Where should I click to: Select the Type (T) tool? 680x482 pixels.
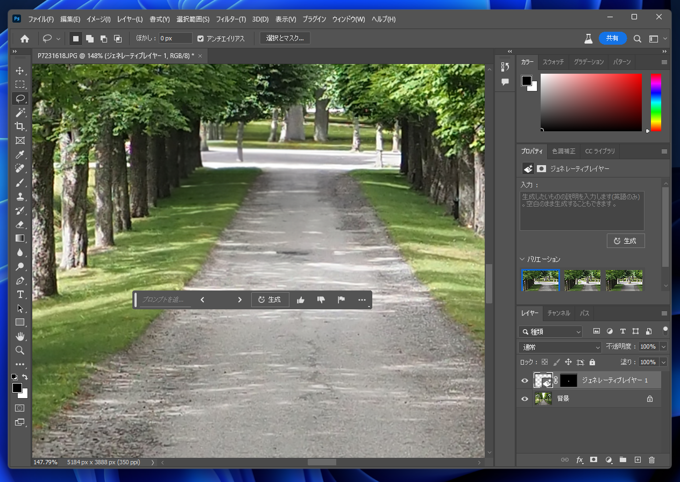click(20, 295)
